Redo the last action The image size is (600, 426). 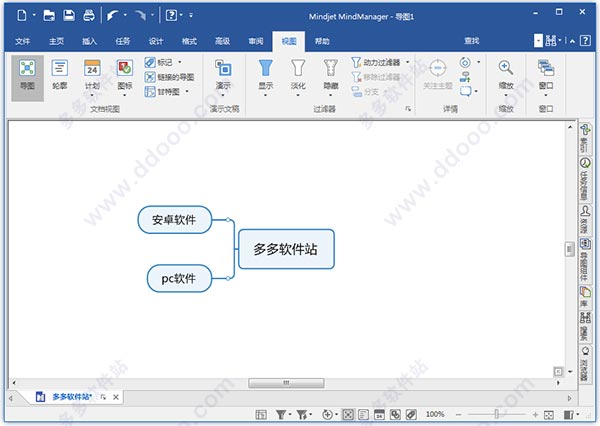tap(140, 15)
